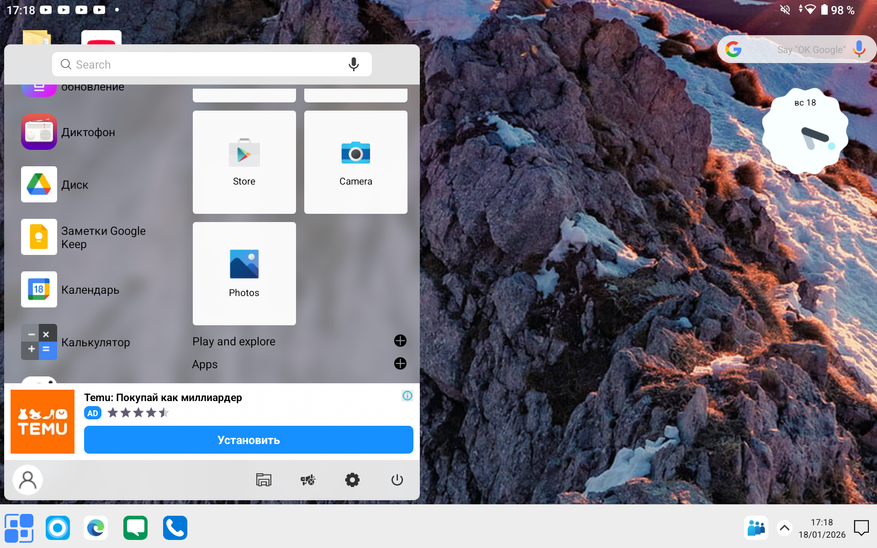
Task: Open the notification center icon
Action: click(x=861, y=528)
